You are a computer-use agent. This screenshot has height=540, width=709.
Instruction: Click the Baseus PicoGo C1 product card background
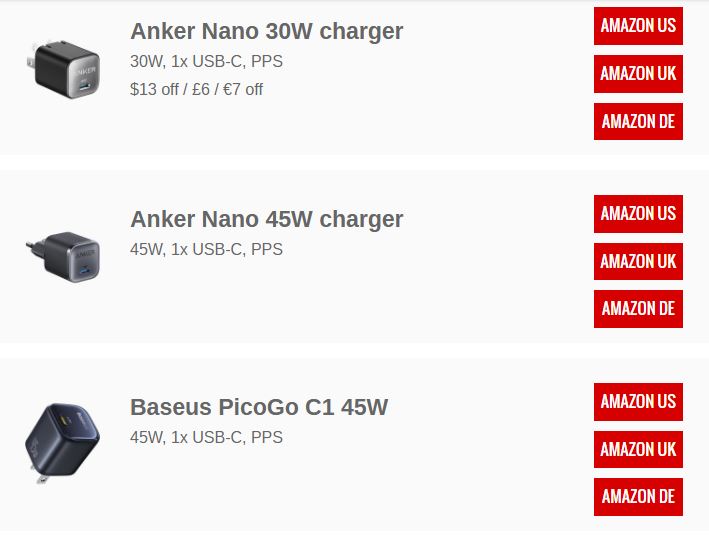pos(450,490)
